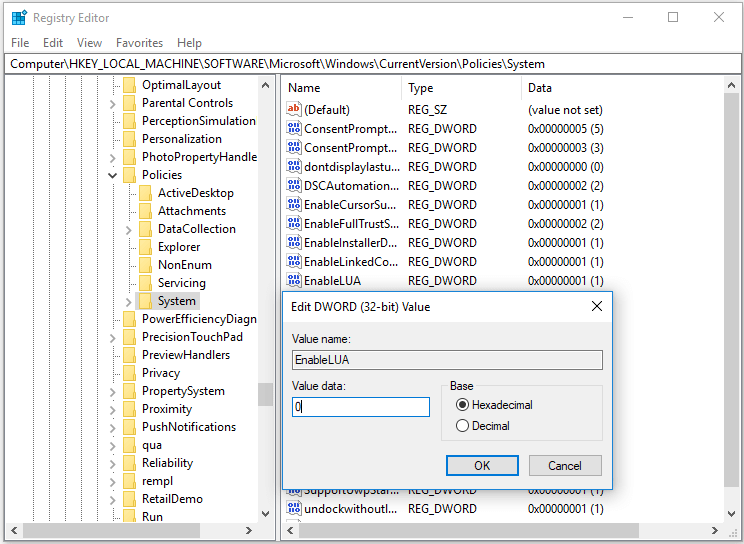
Task: Click the DataCollection folder icon
Action: click(145, 229)
